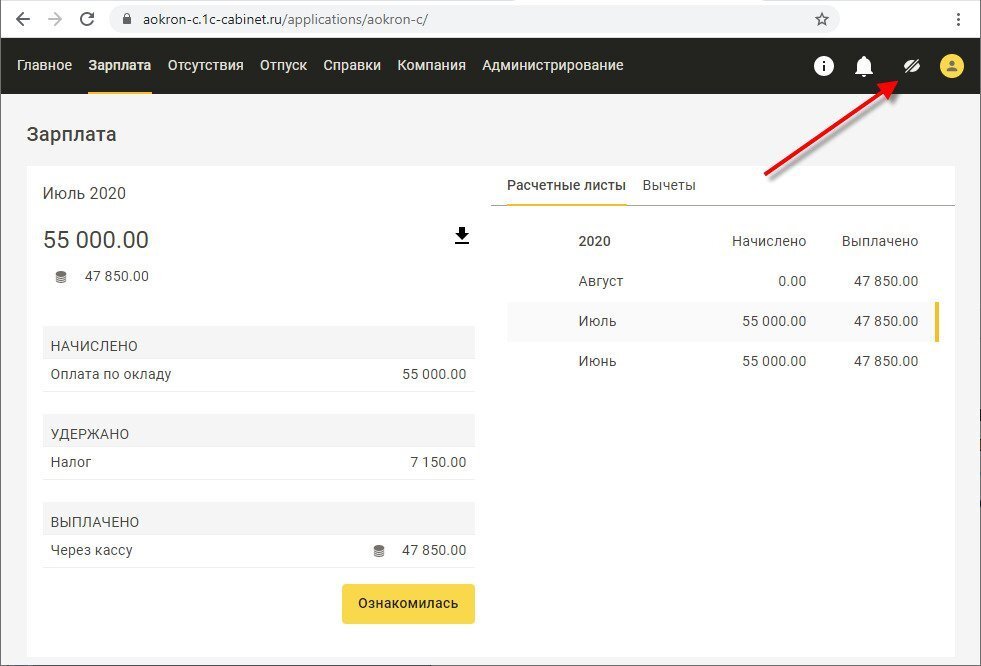This screenshot has height=666, width=981.
Task: Click the browser forward arrow
Action: [55, 19]
